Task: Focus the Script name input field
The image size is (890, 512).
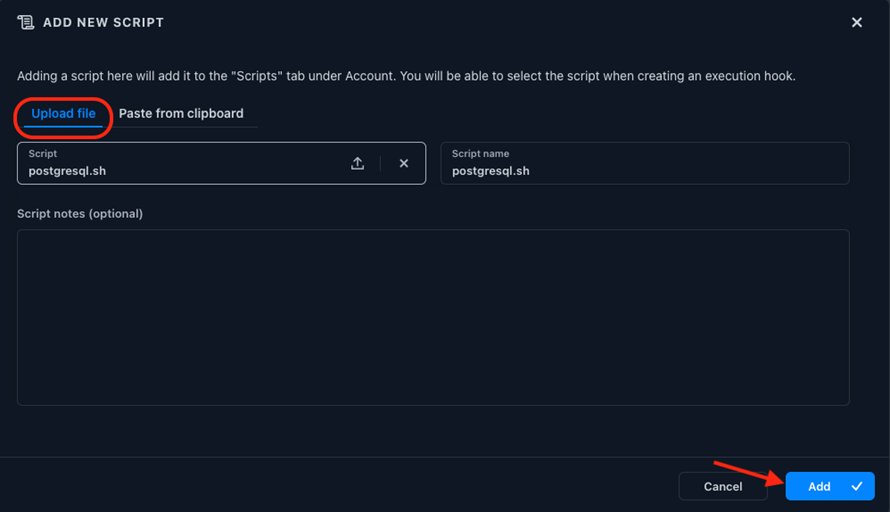Action: click(645, 163)
